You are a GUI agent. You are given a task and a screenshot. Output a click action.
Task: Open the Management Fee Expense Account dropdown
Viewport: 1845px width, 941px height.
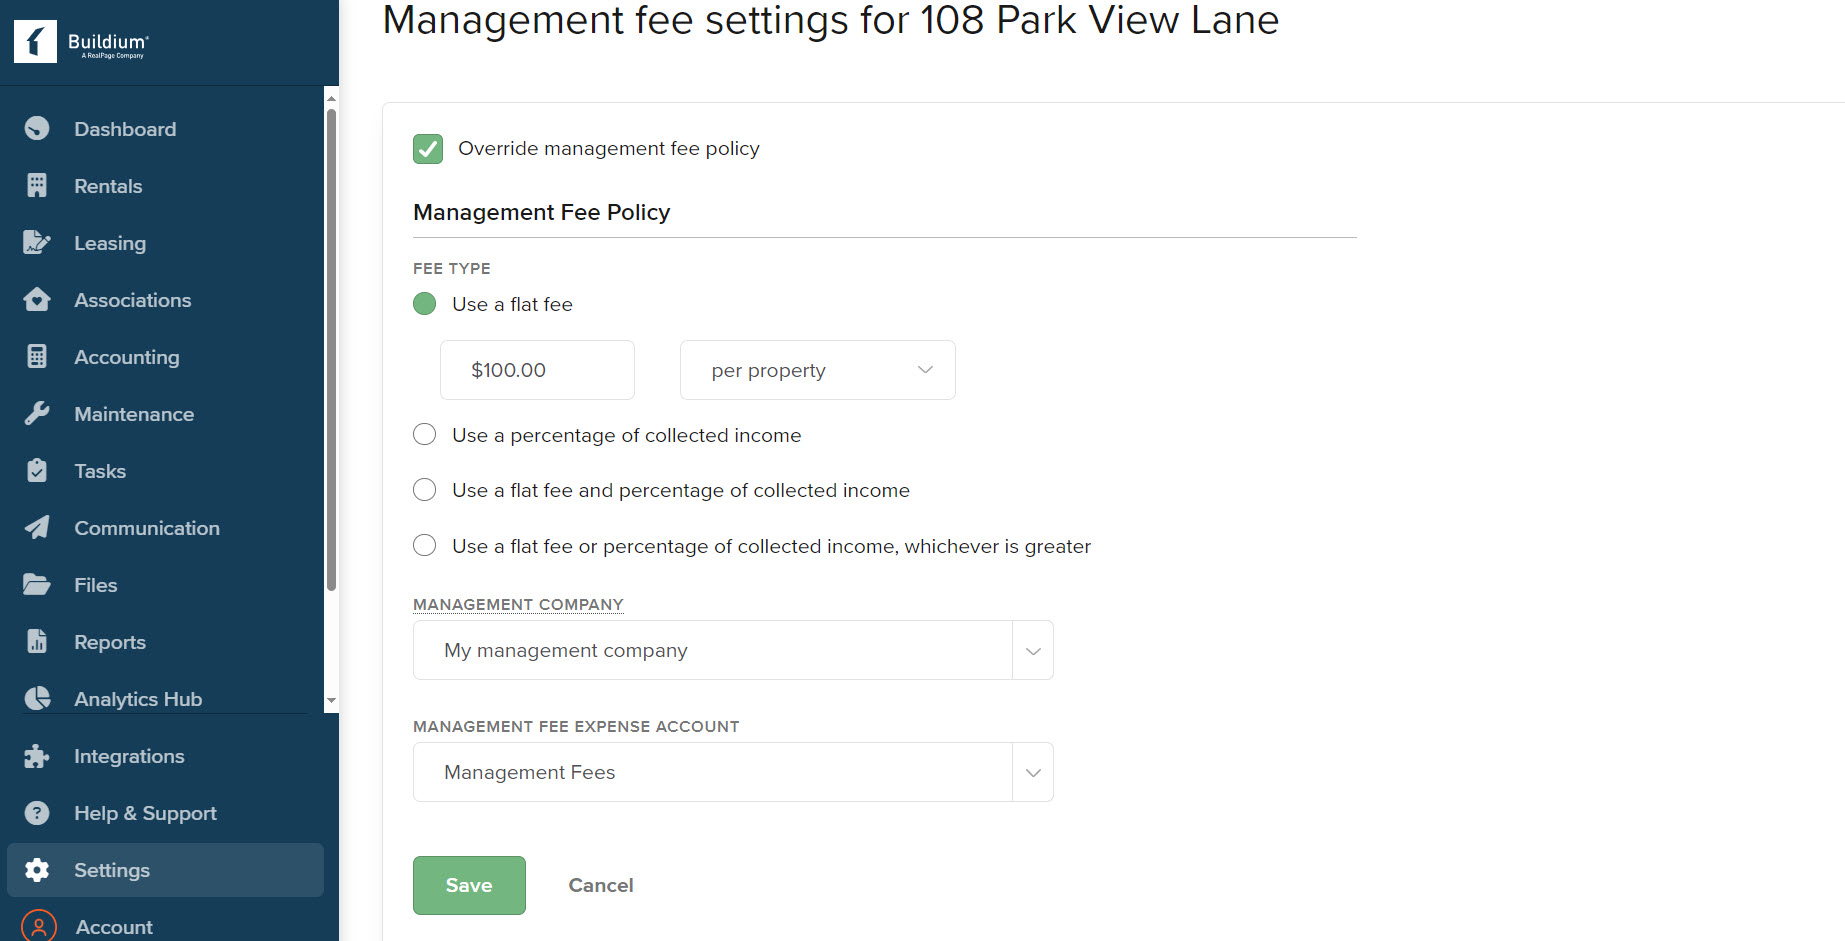click(x=1031, y=772)
